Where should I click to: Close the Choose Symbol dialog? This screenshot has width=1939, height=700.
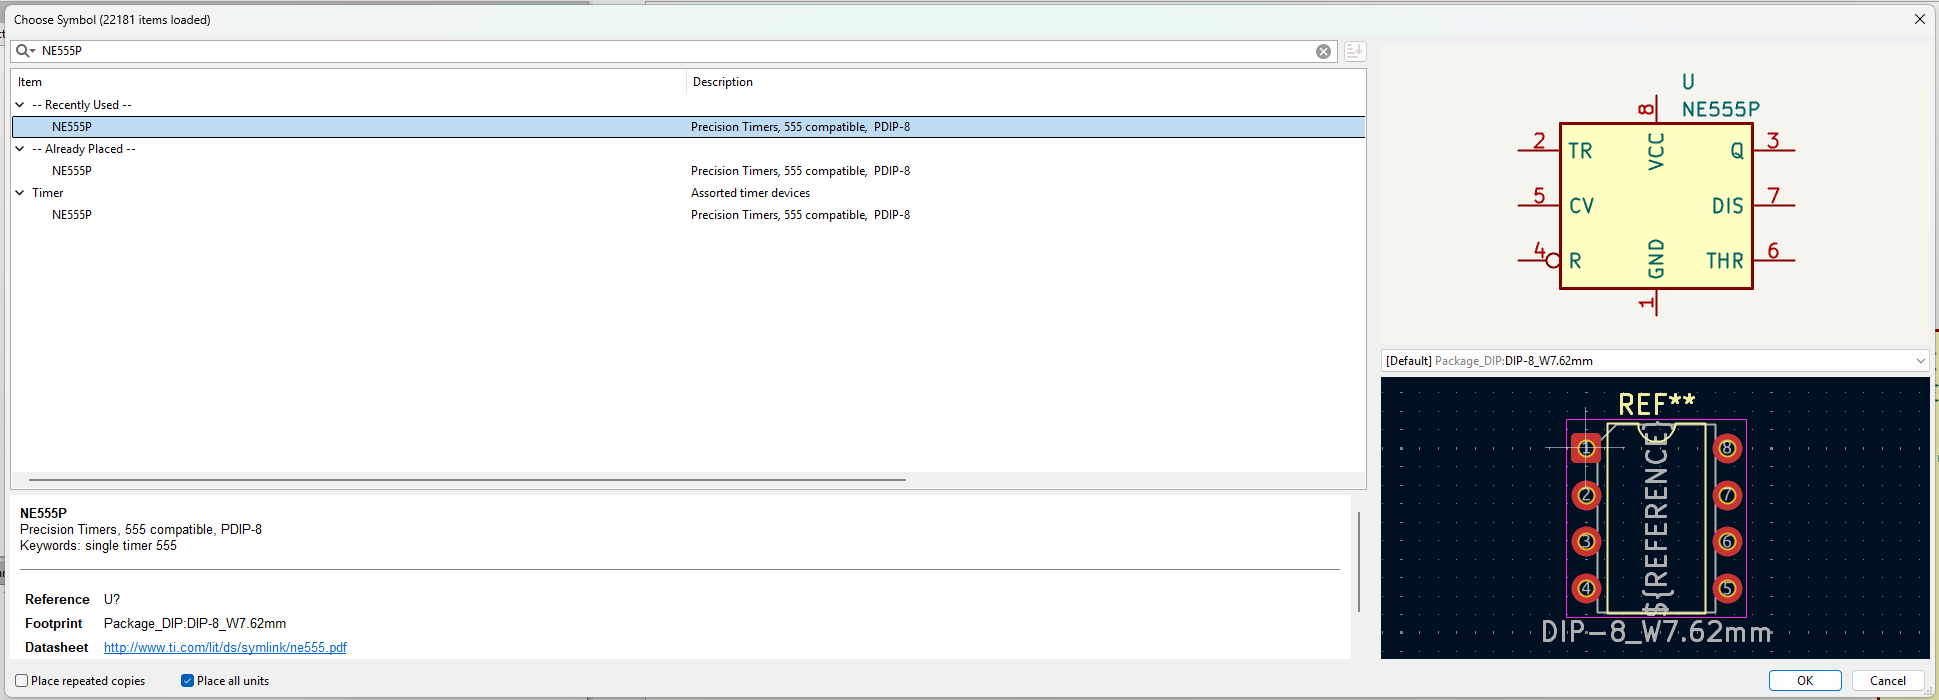coord(1919,19)
